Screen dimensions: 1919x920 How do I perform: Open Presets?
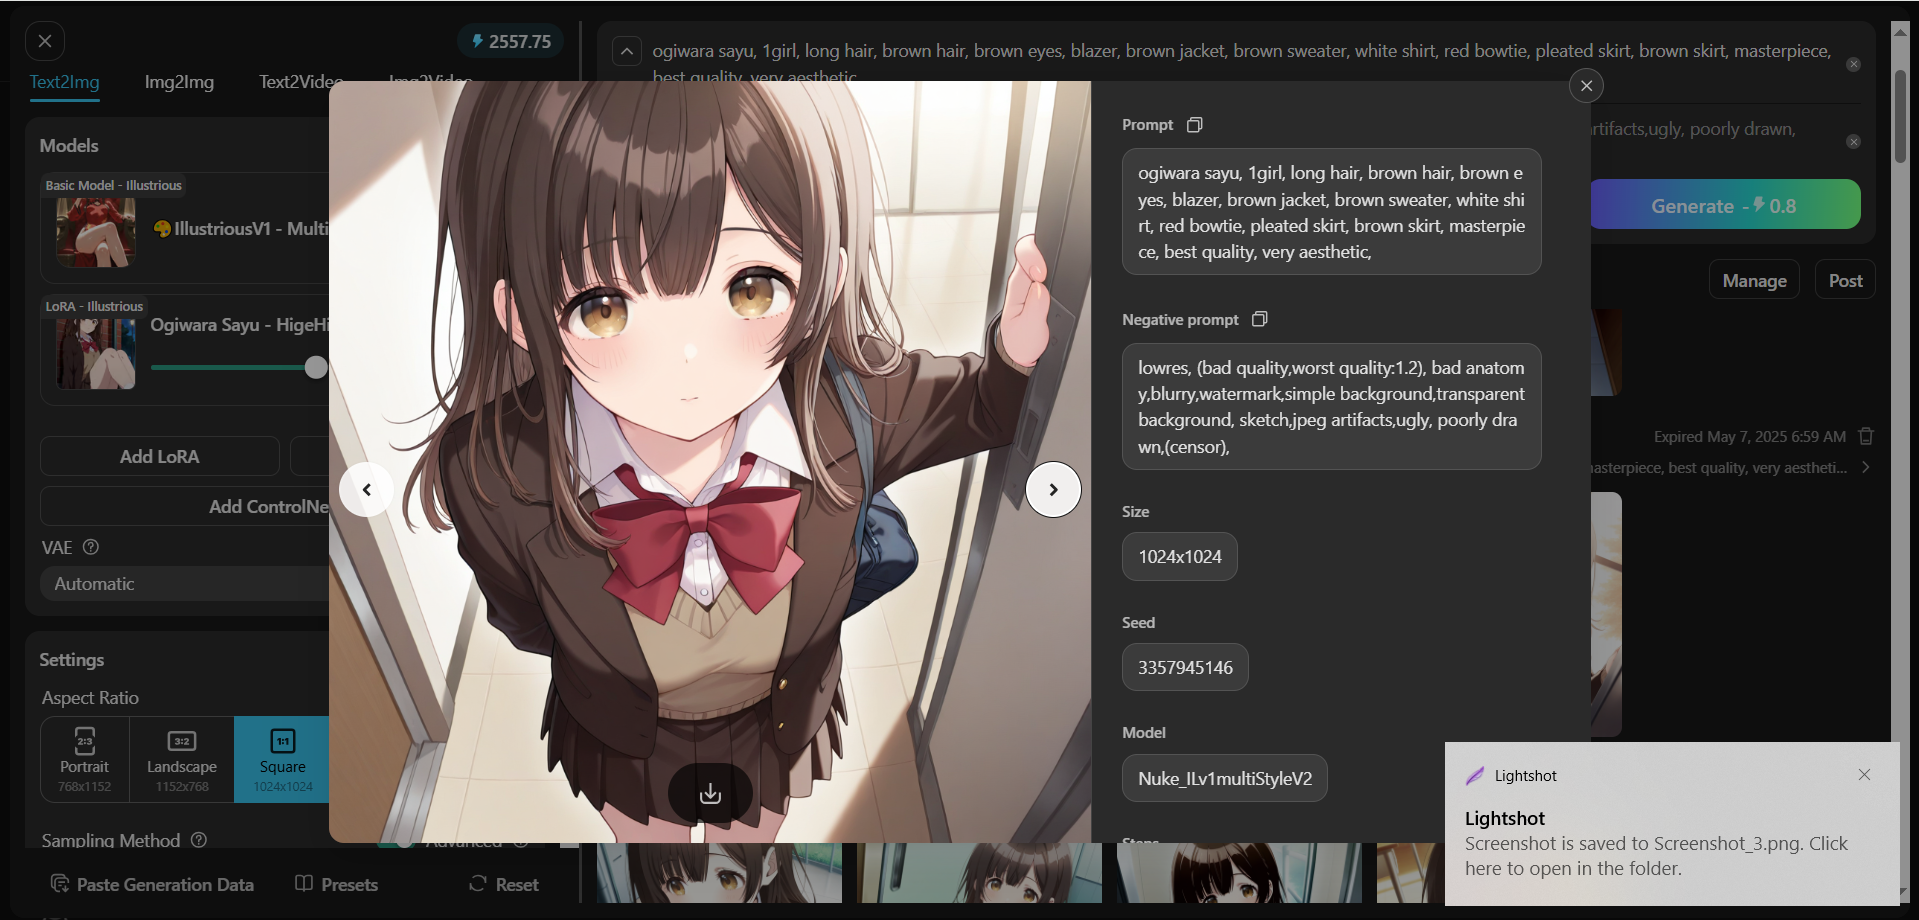pyautogui.click(x=337, y=884)
